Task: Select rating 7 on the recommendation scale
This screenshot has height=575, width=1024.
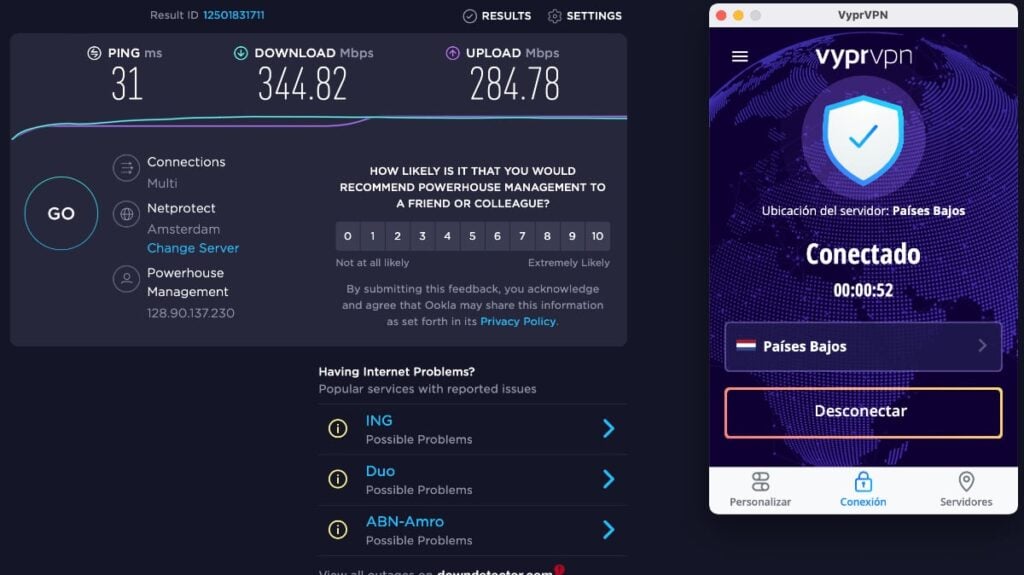Action: tap(522, 236)
